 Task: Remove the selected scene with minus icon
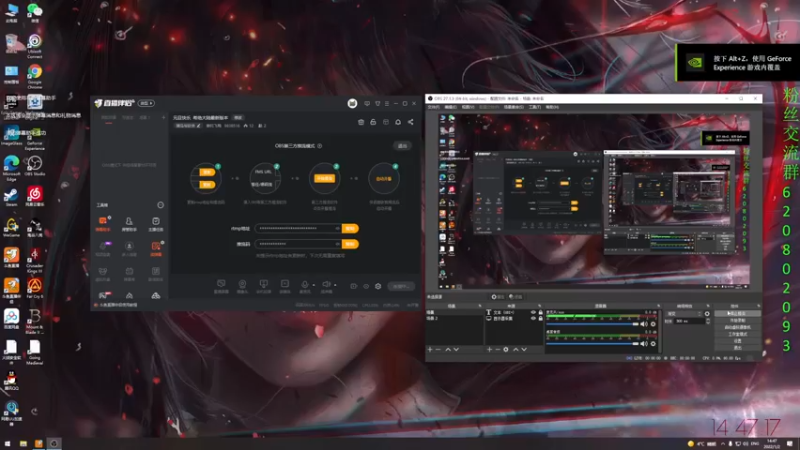coord(438,349)
